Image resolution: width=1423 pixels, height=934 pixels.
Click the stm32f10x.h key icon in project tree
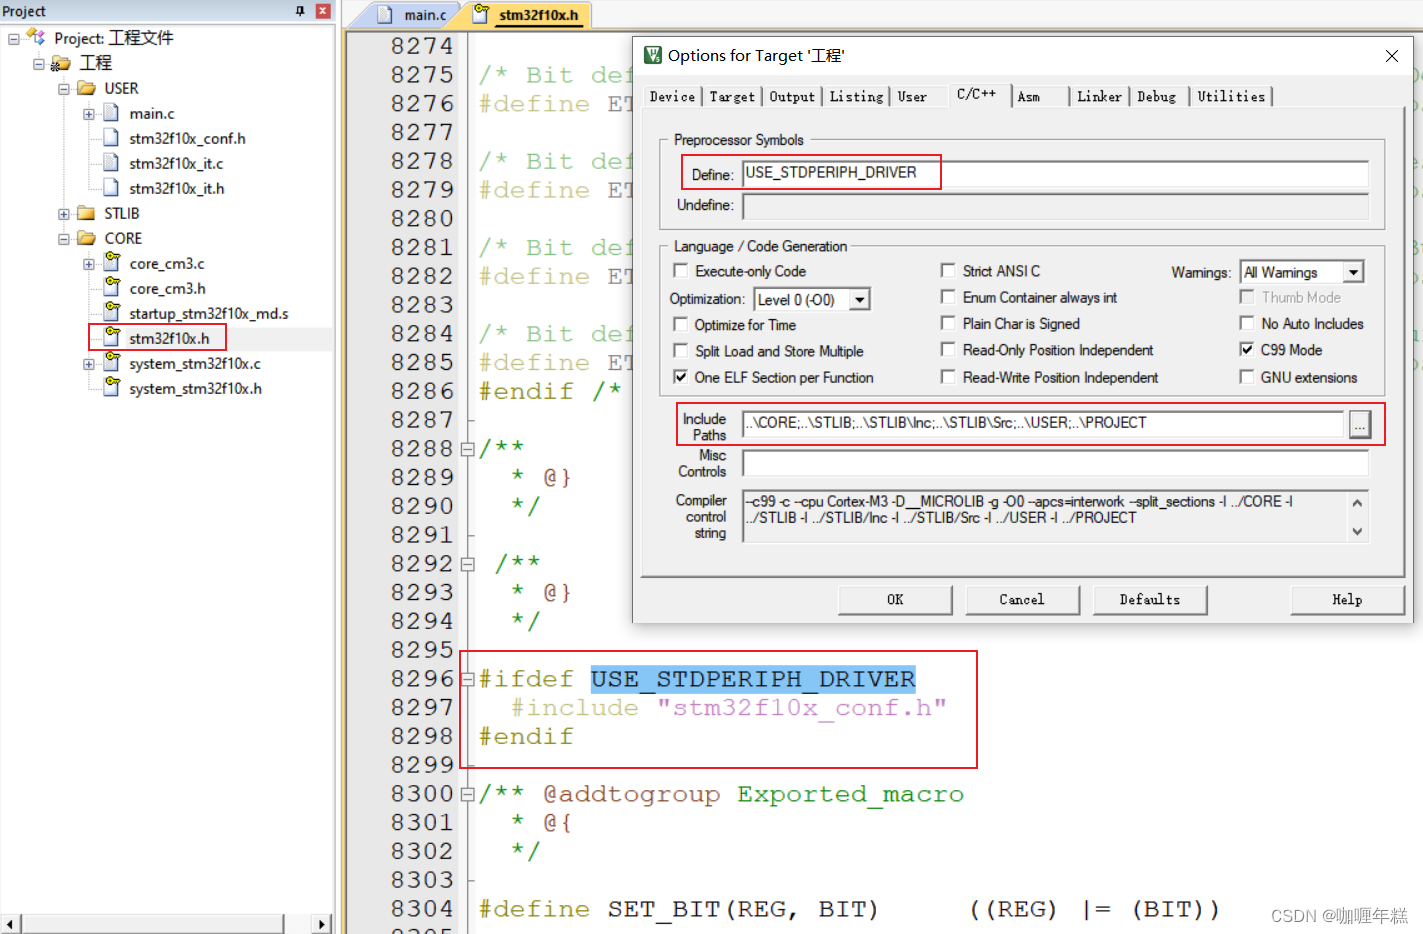click(x=111, y=338)
